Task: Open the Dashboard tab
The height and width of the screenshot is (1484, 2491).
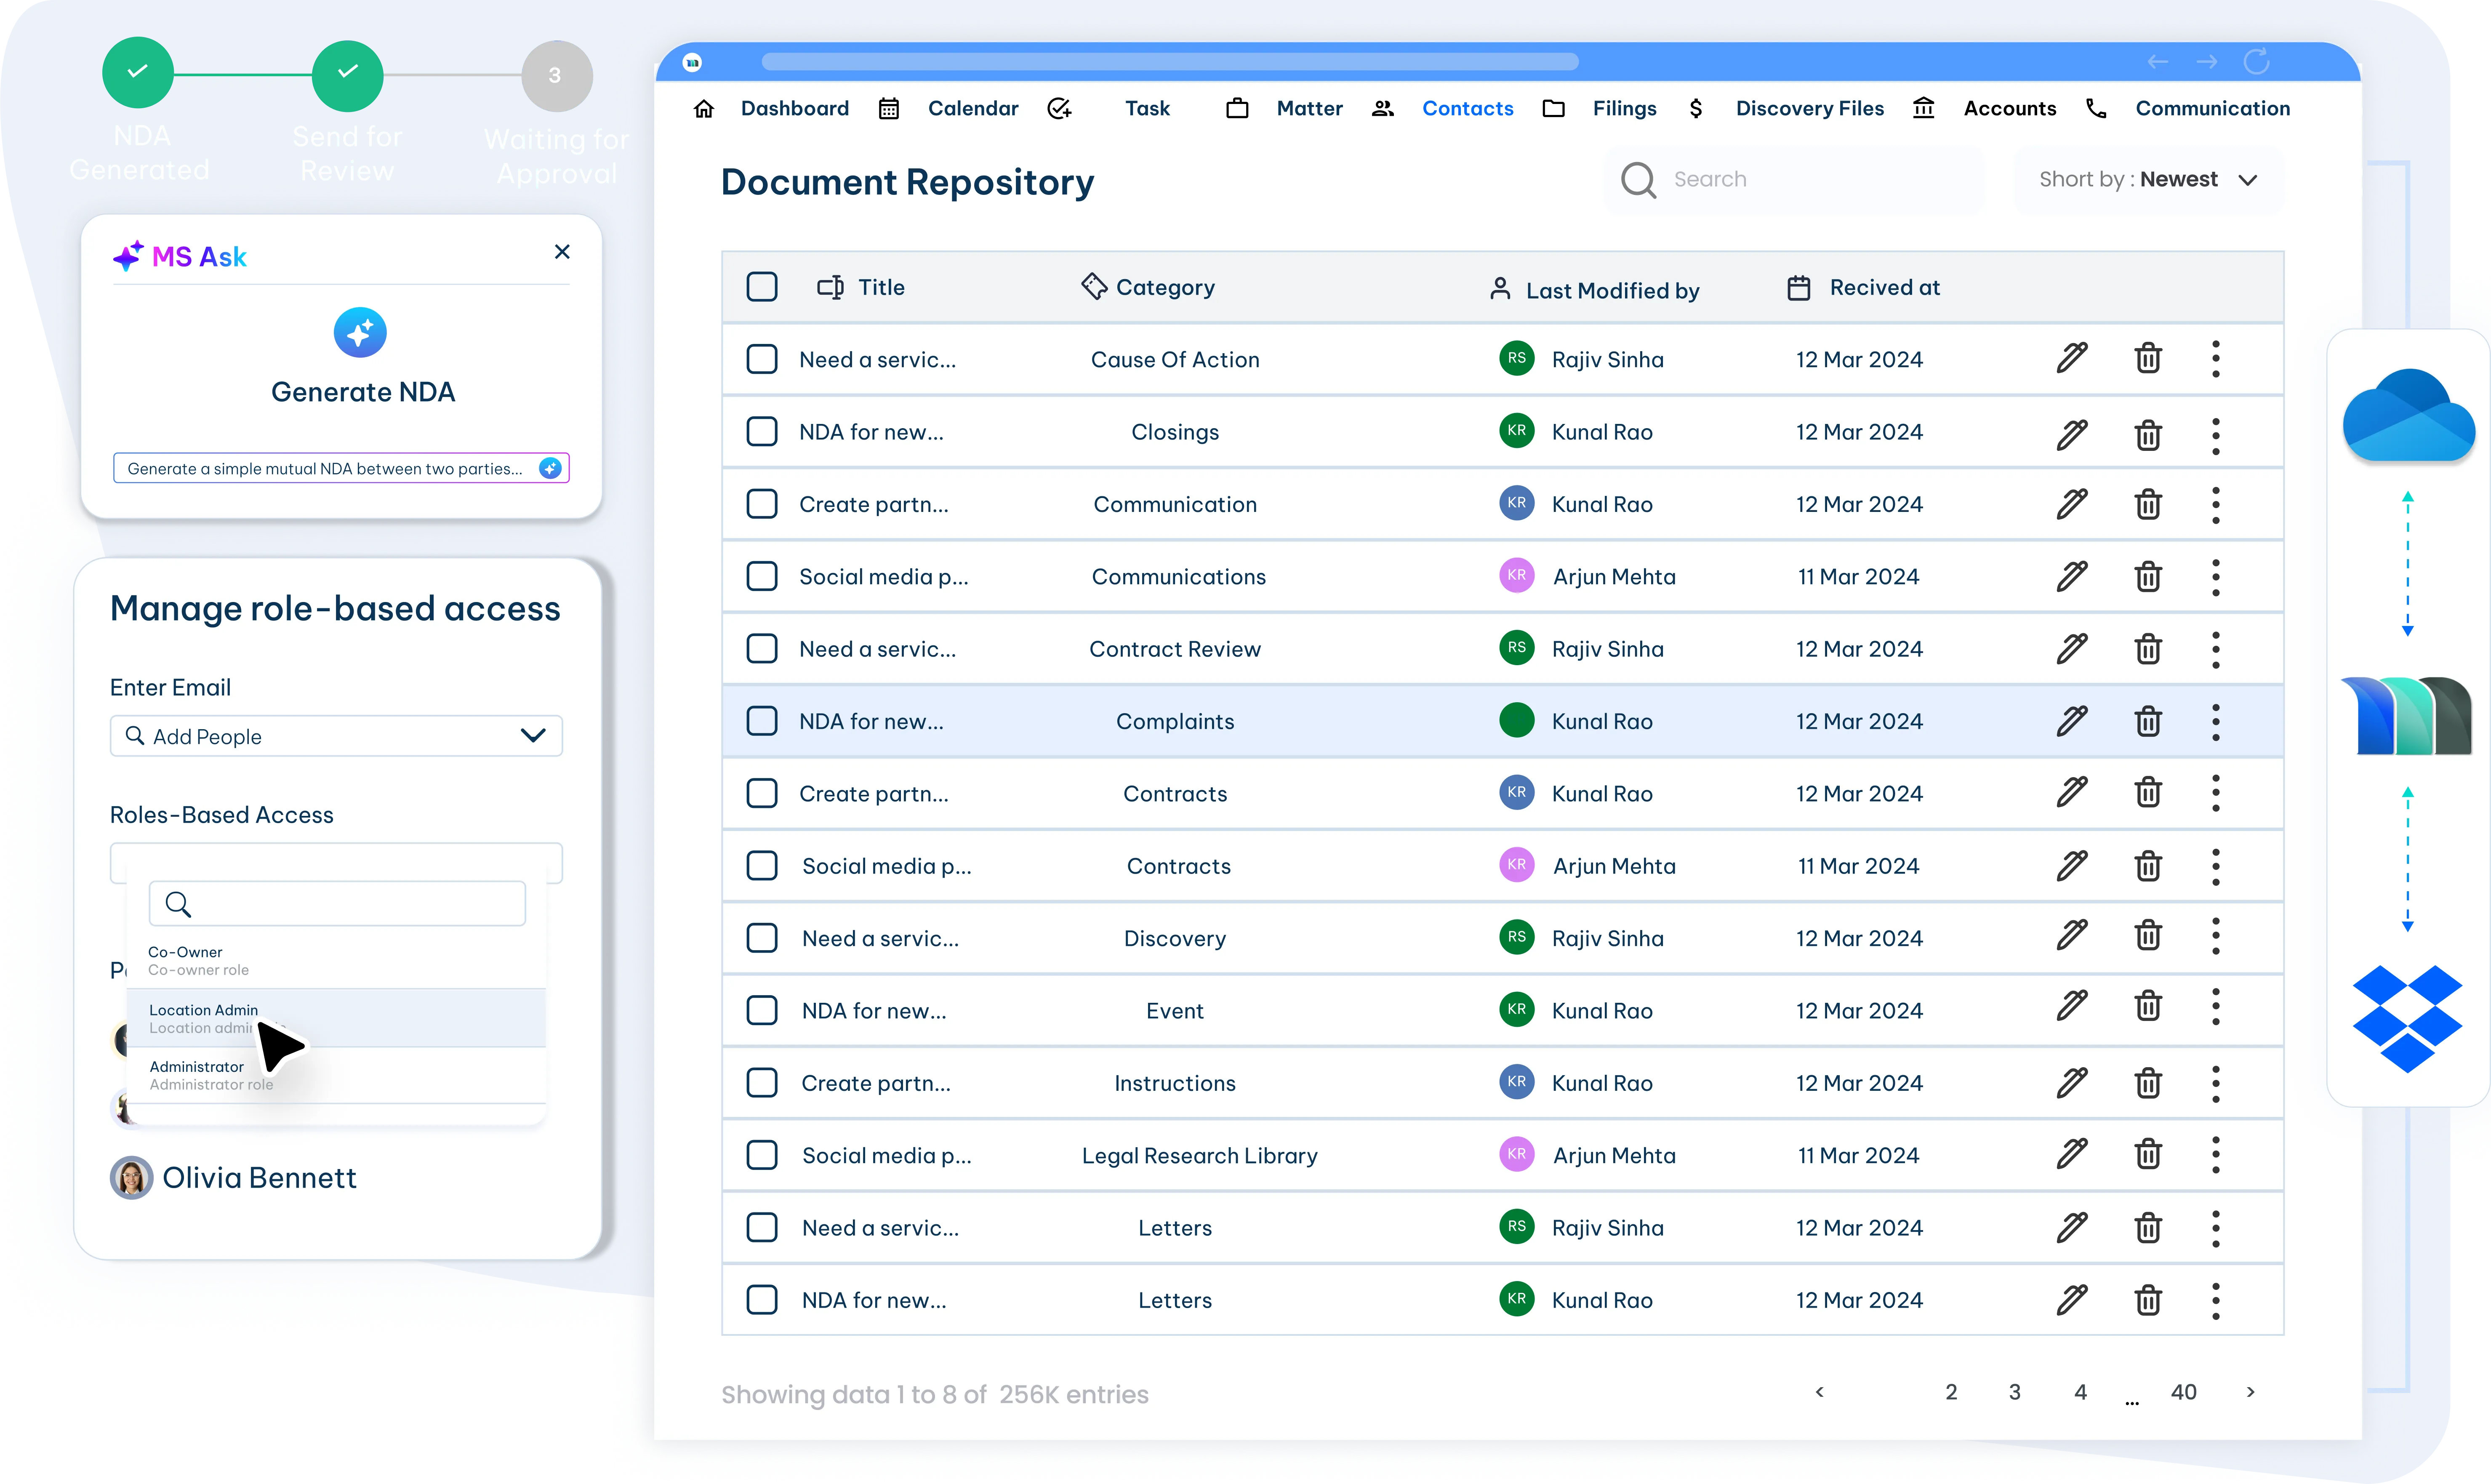Action: click(794, 108)
